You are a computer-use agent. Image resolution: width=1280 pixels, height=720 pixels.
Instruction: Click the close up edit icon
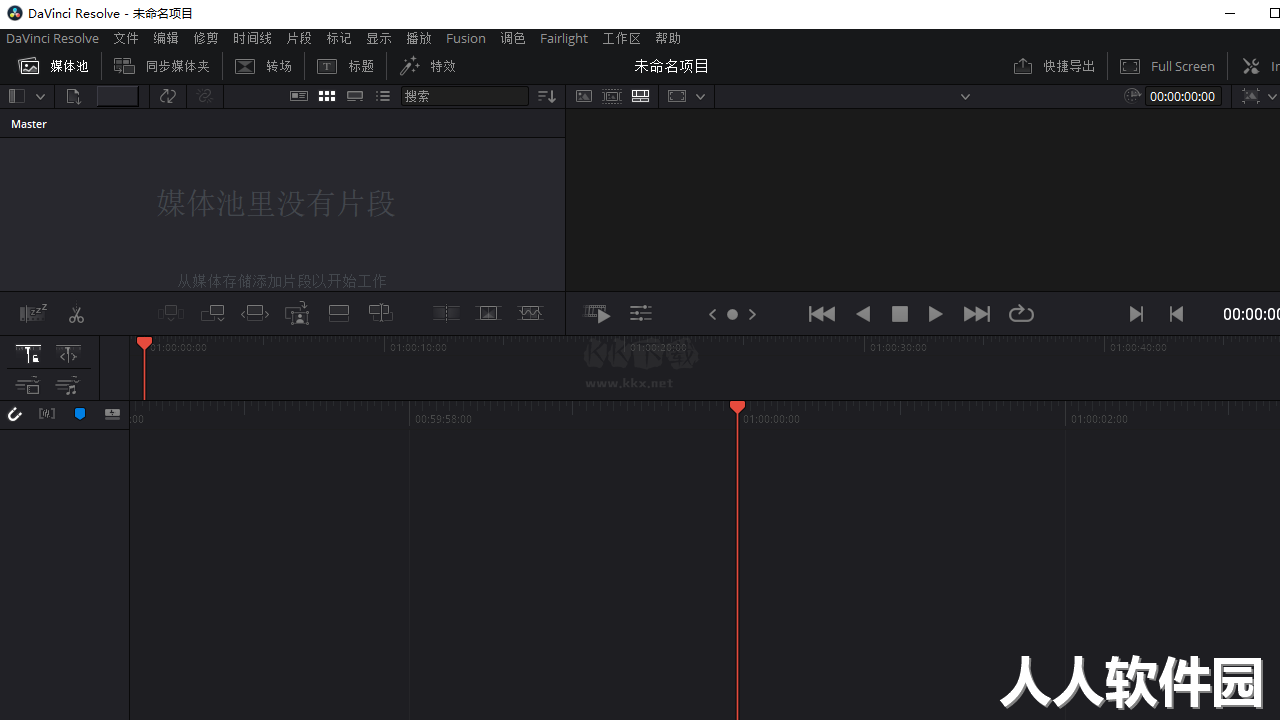click(x=297, y=314)
